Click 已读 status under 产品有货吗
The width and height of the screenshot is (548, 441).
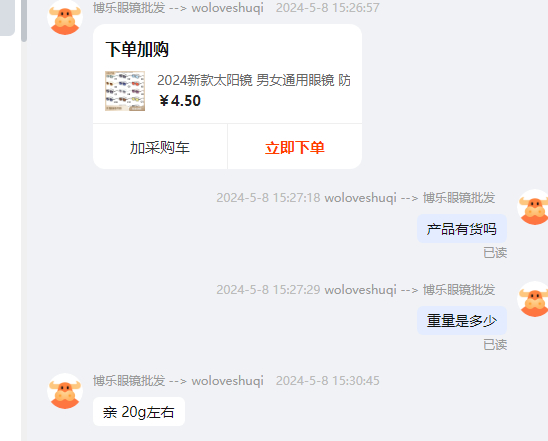(495, 253)
